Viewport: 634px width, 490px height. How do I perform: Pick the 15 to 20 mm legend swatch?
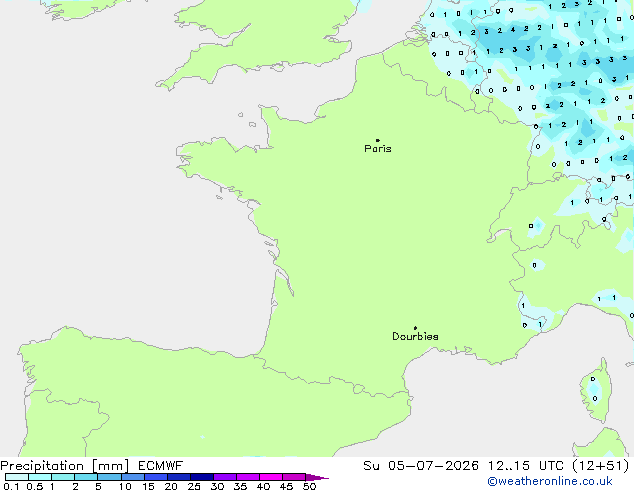pyautogui.click(x=155, y=477)
